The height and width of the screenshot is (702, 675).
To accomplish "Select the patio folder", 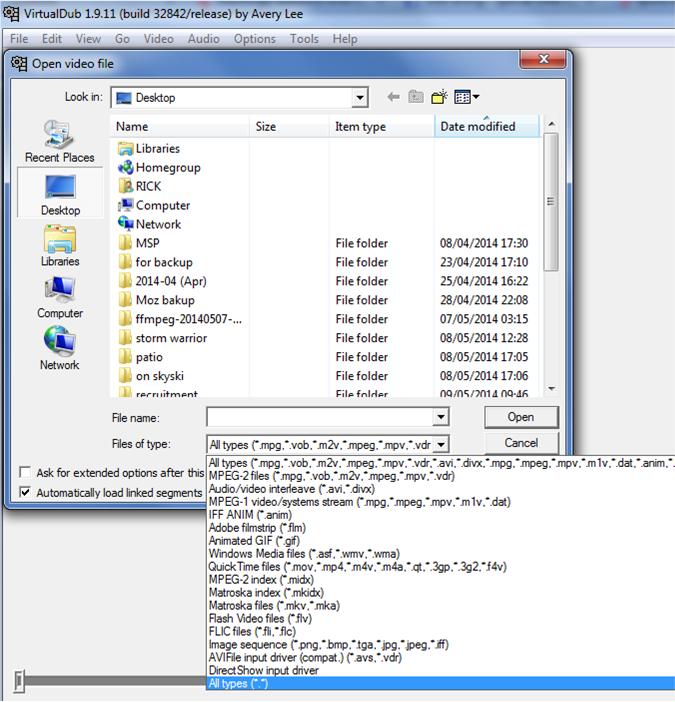I will tap(141, 357).
